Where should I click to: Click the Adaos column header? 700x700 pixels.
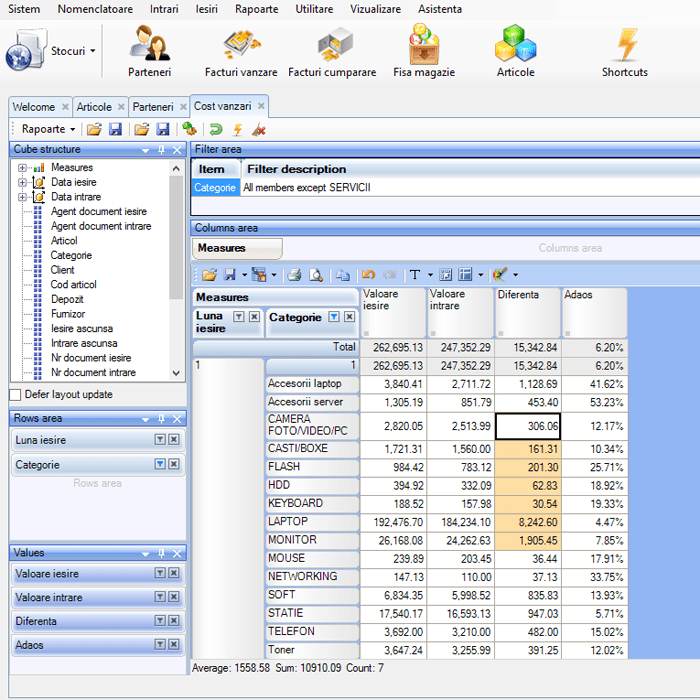594,312
